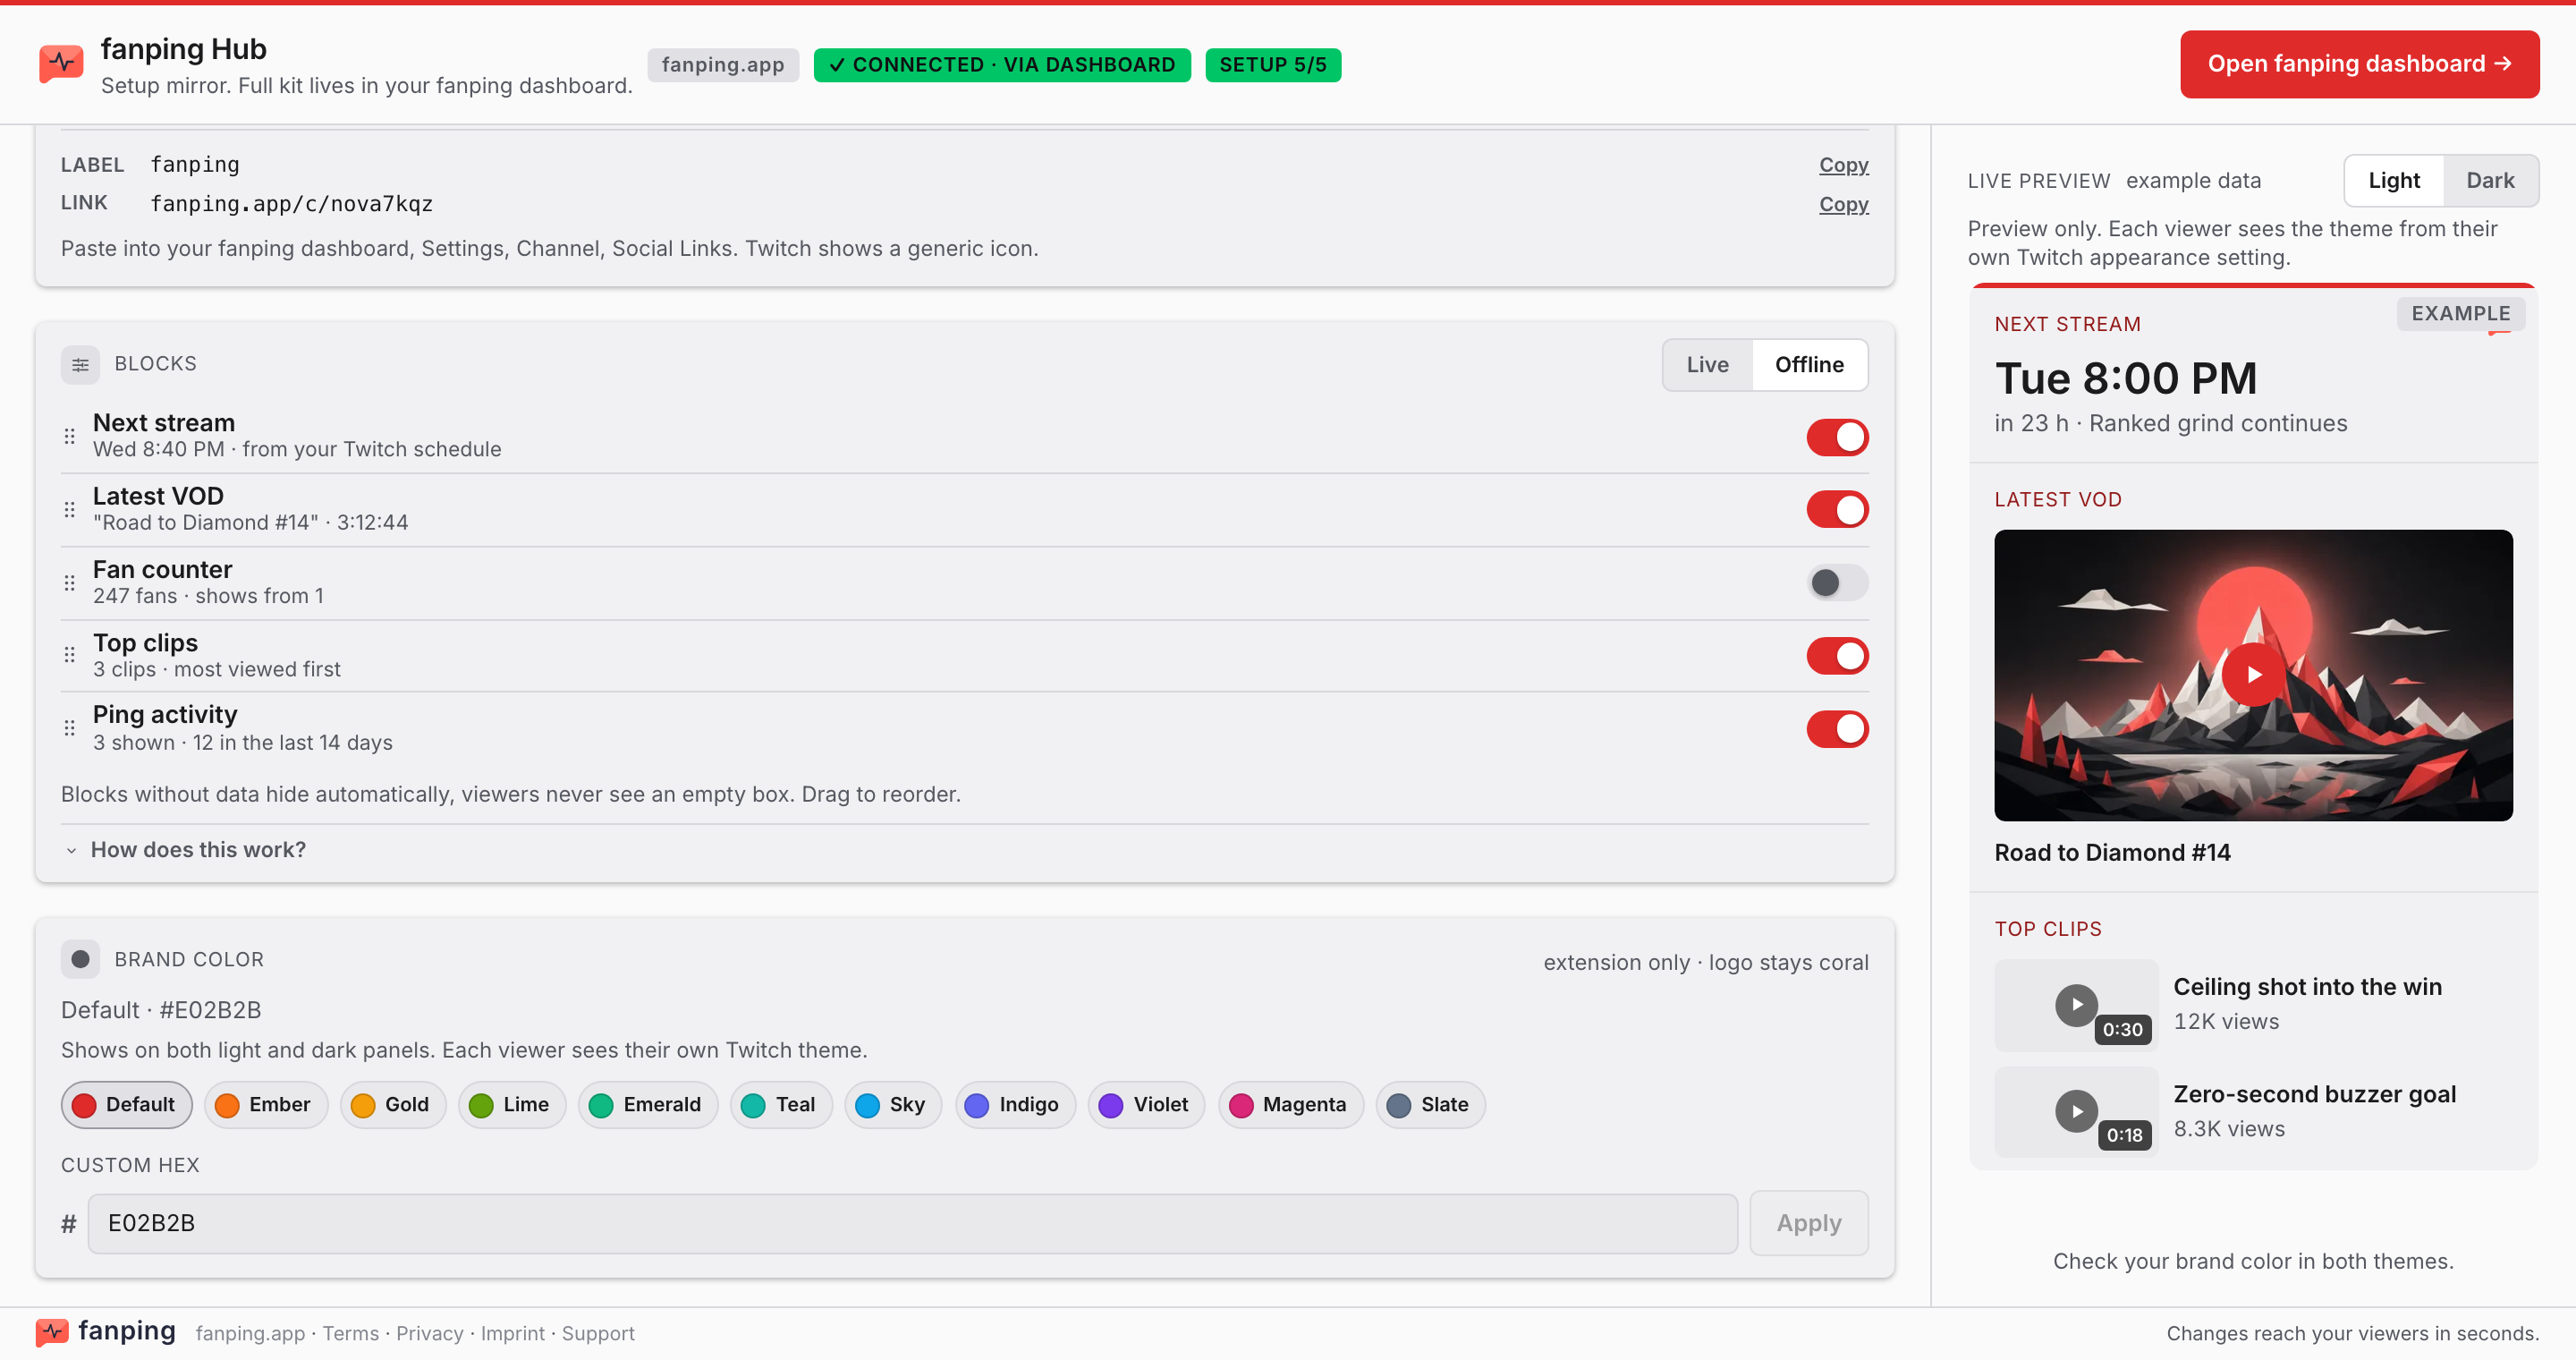This screenshot has width=2576, height=1360.
Task: Open fanping dashboard button
Action: 2359,64
